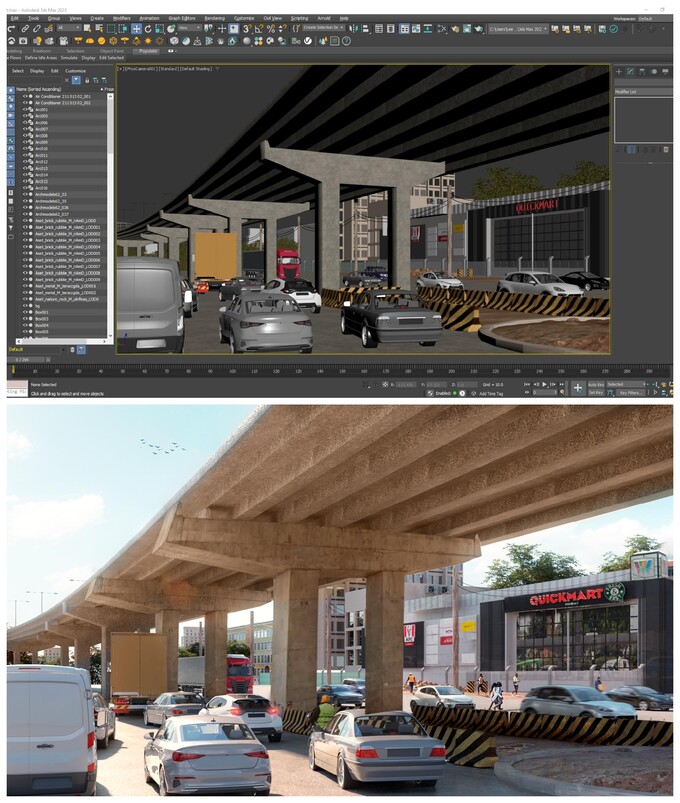Open the selection filter All dropdown
This screenshot has width=680, height=803.
click(68, 29)
